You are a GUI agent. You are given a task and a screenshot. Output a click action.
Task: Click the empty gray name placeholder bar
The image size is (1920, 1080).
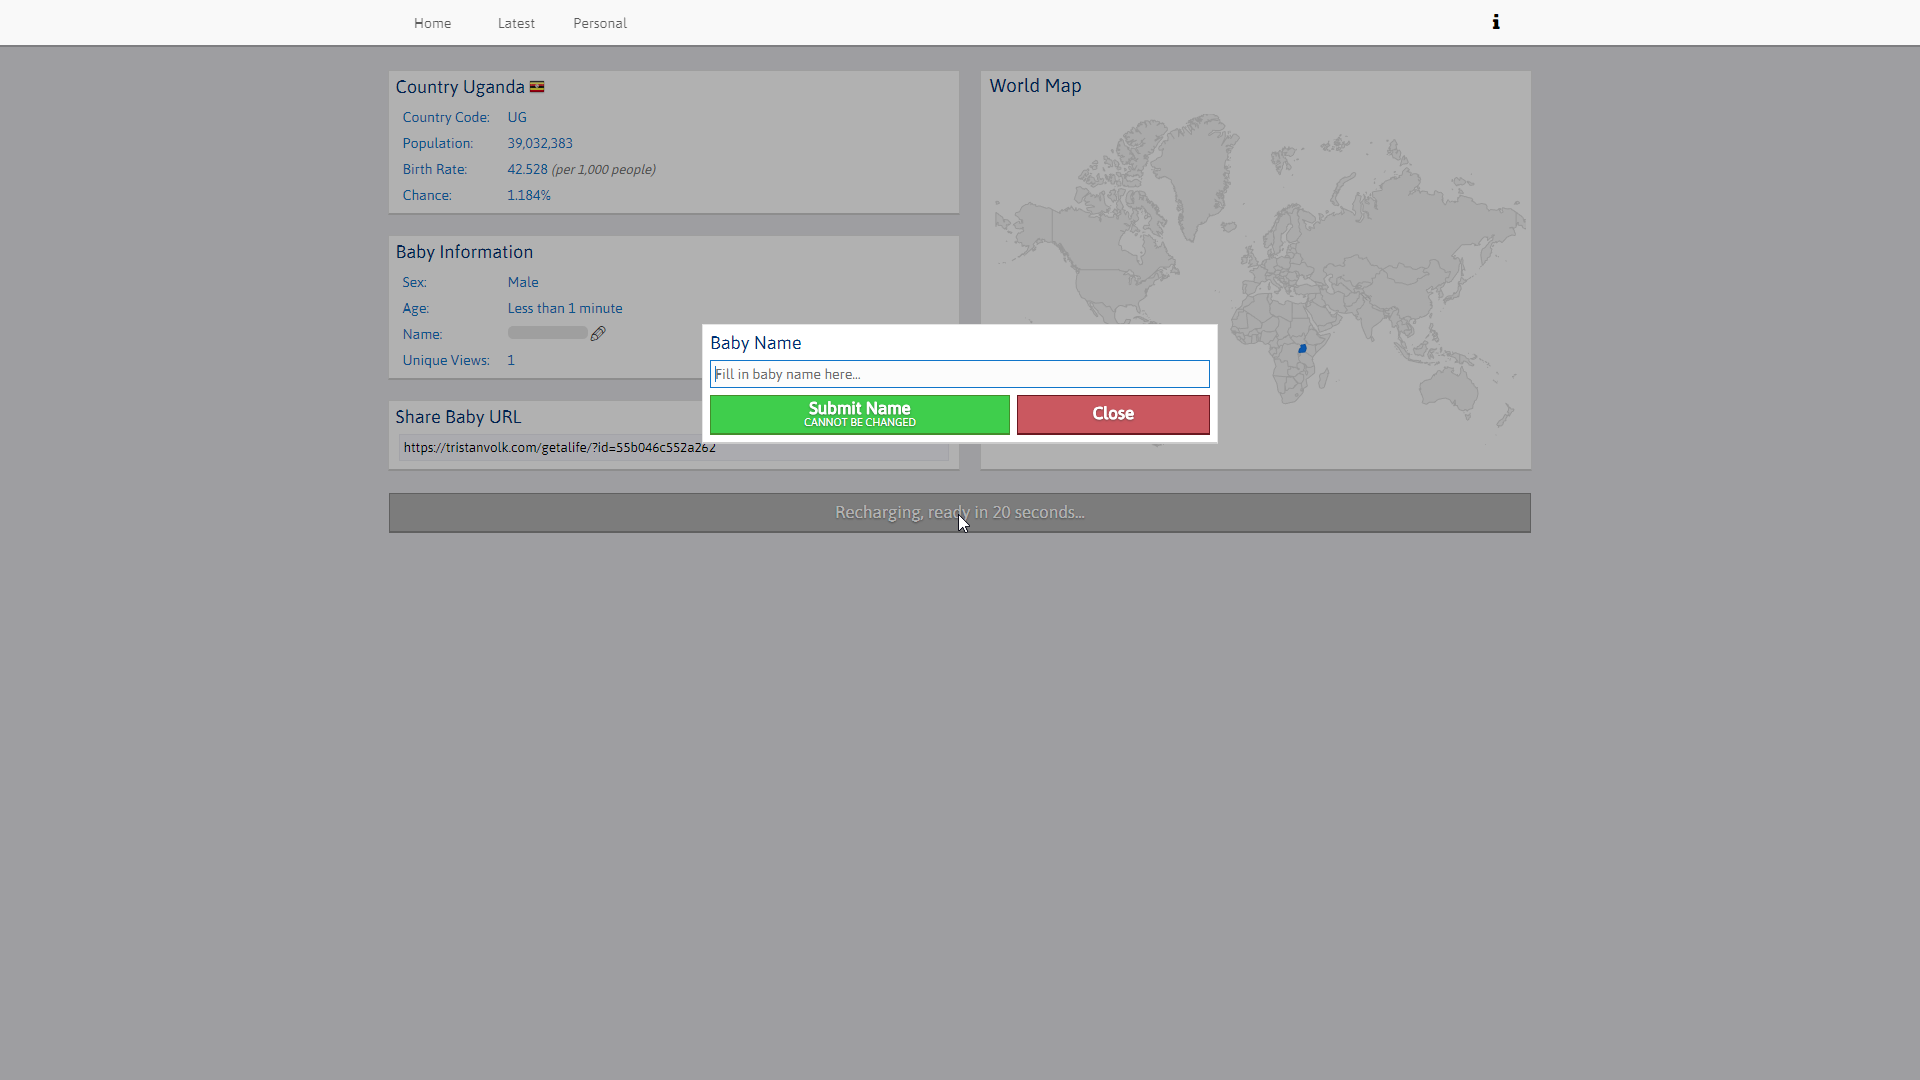pyautogui.click(x=547, y=333)
